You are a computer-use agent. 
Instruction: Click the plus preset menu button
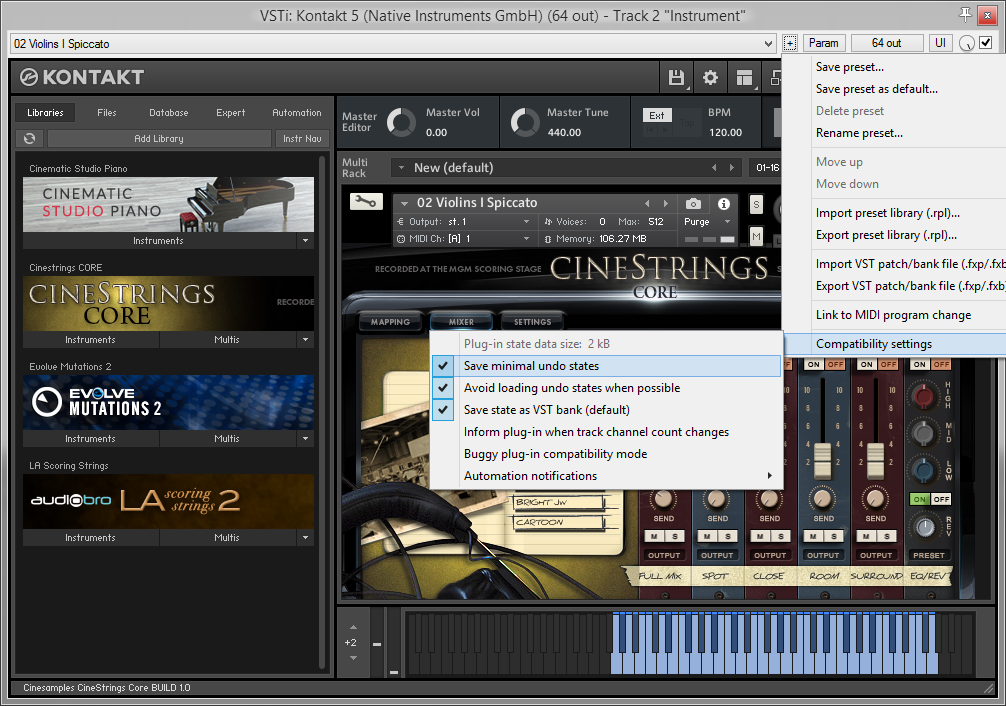coord(790,43)
